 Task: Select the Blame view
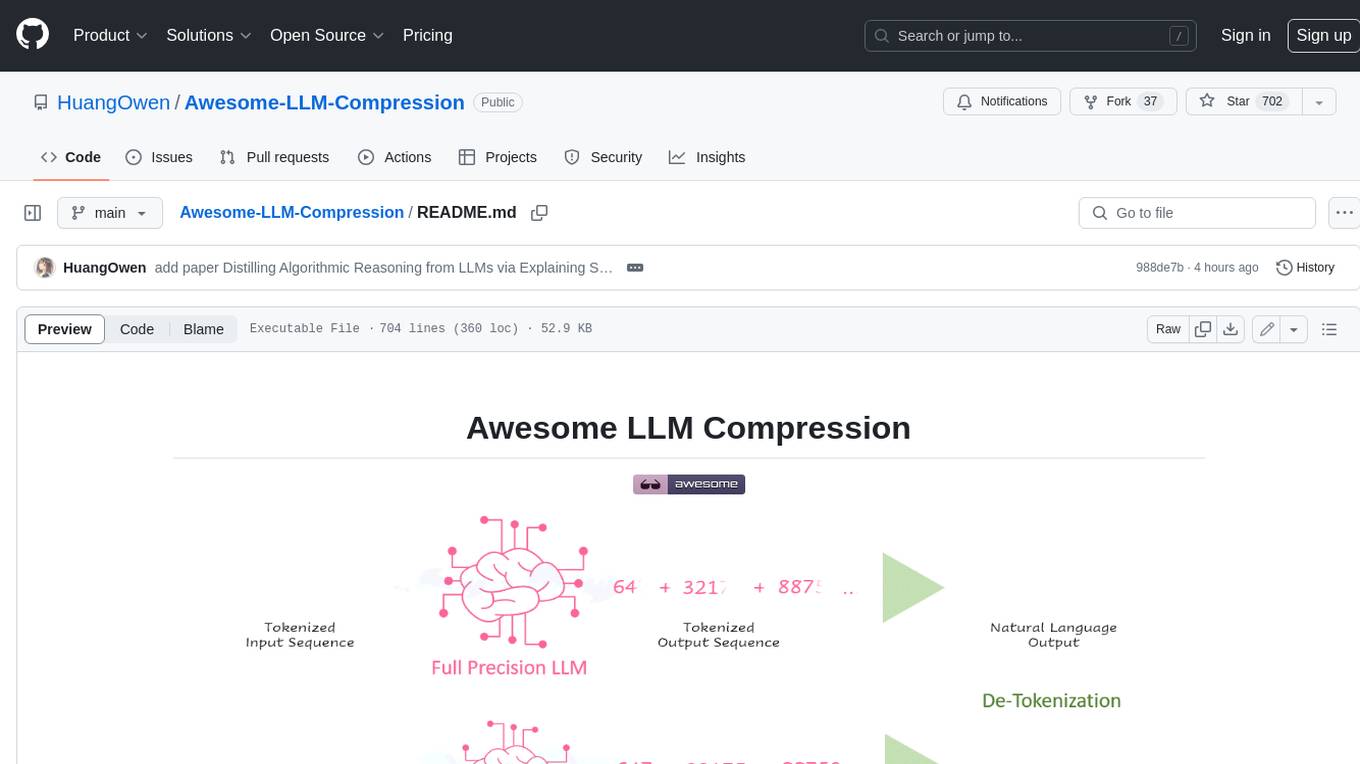point(203,329)
